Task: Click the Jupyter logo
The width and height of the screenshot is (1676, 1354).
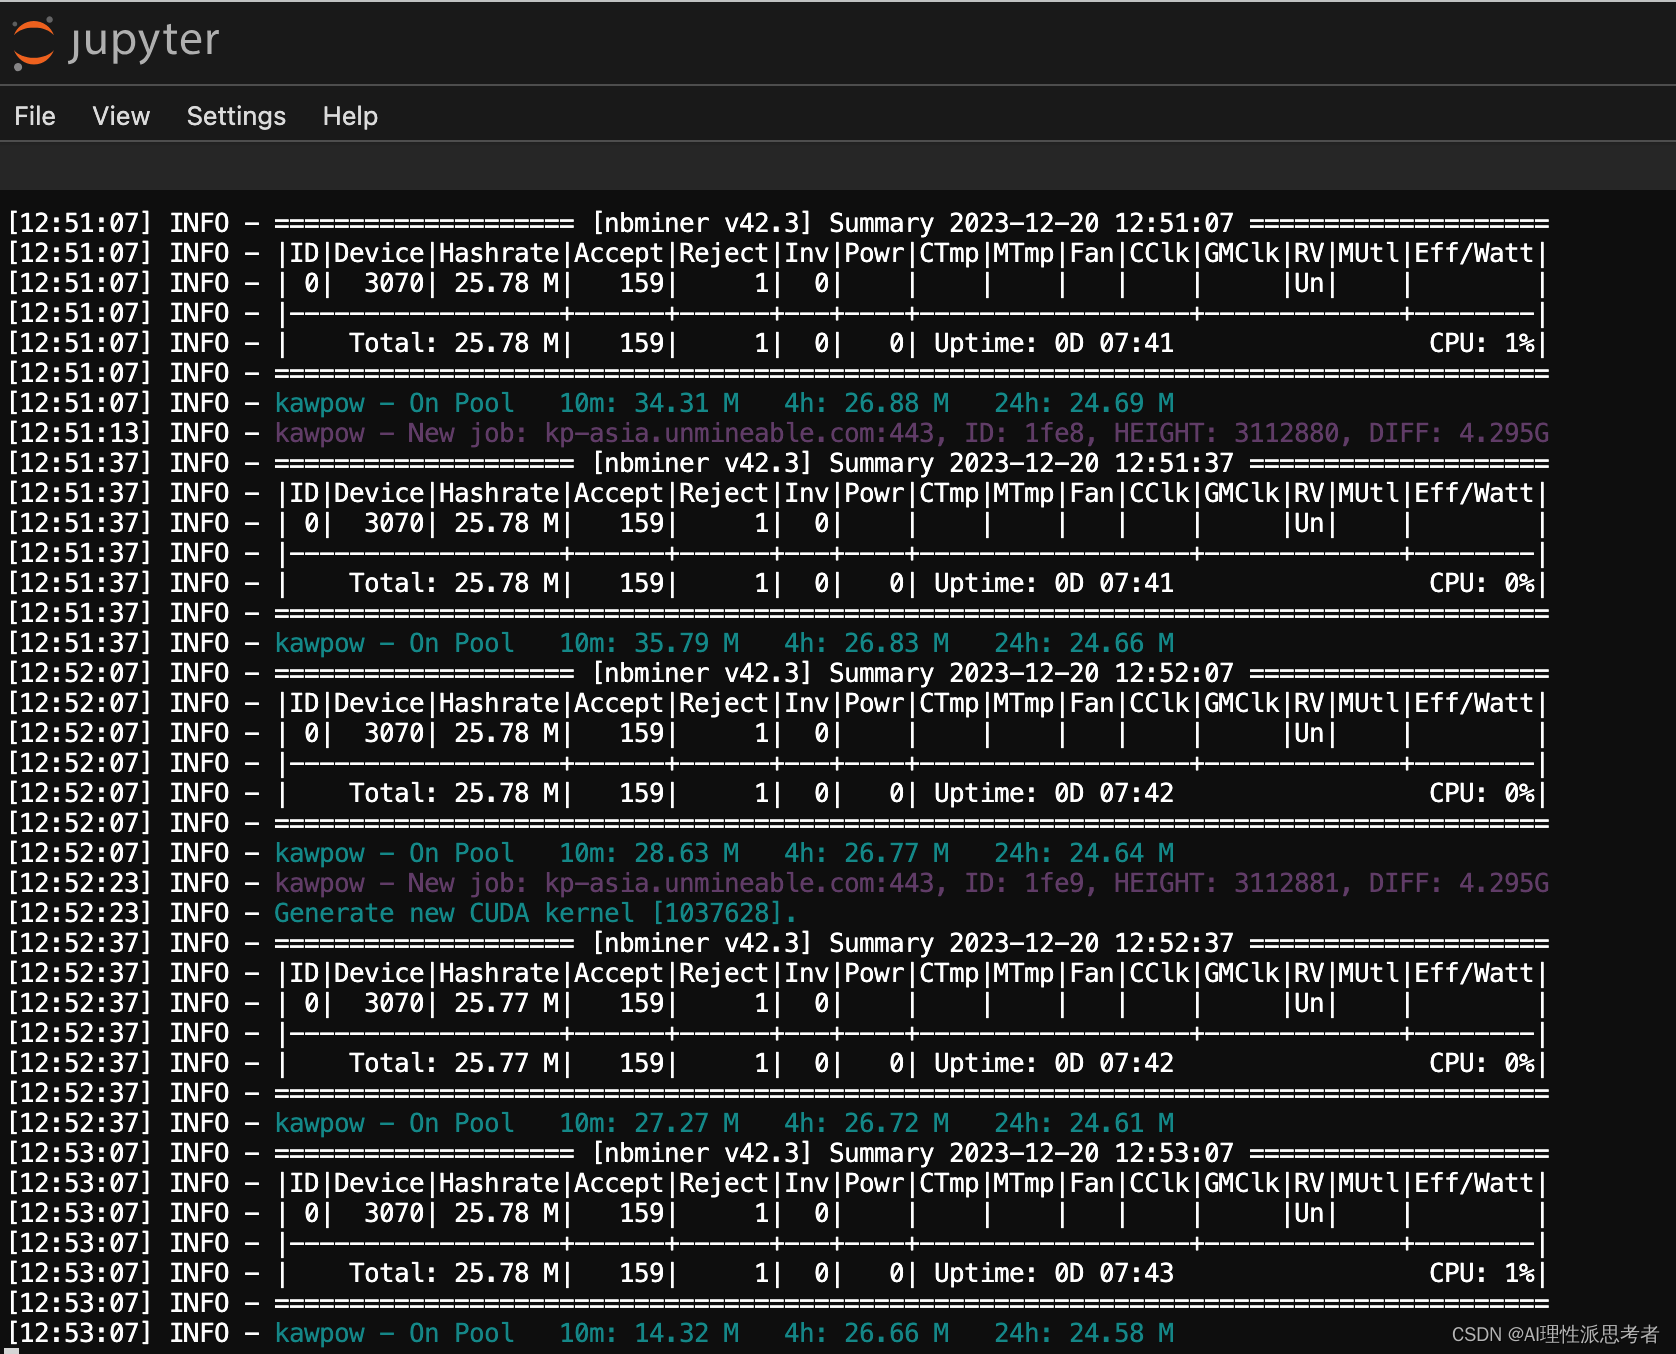Action: click(115, 42)
